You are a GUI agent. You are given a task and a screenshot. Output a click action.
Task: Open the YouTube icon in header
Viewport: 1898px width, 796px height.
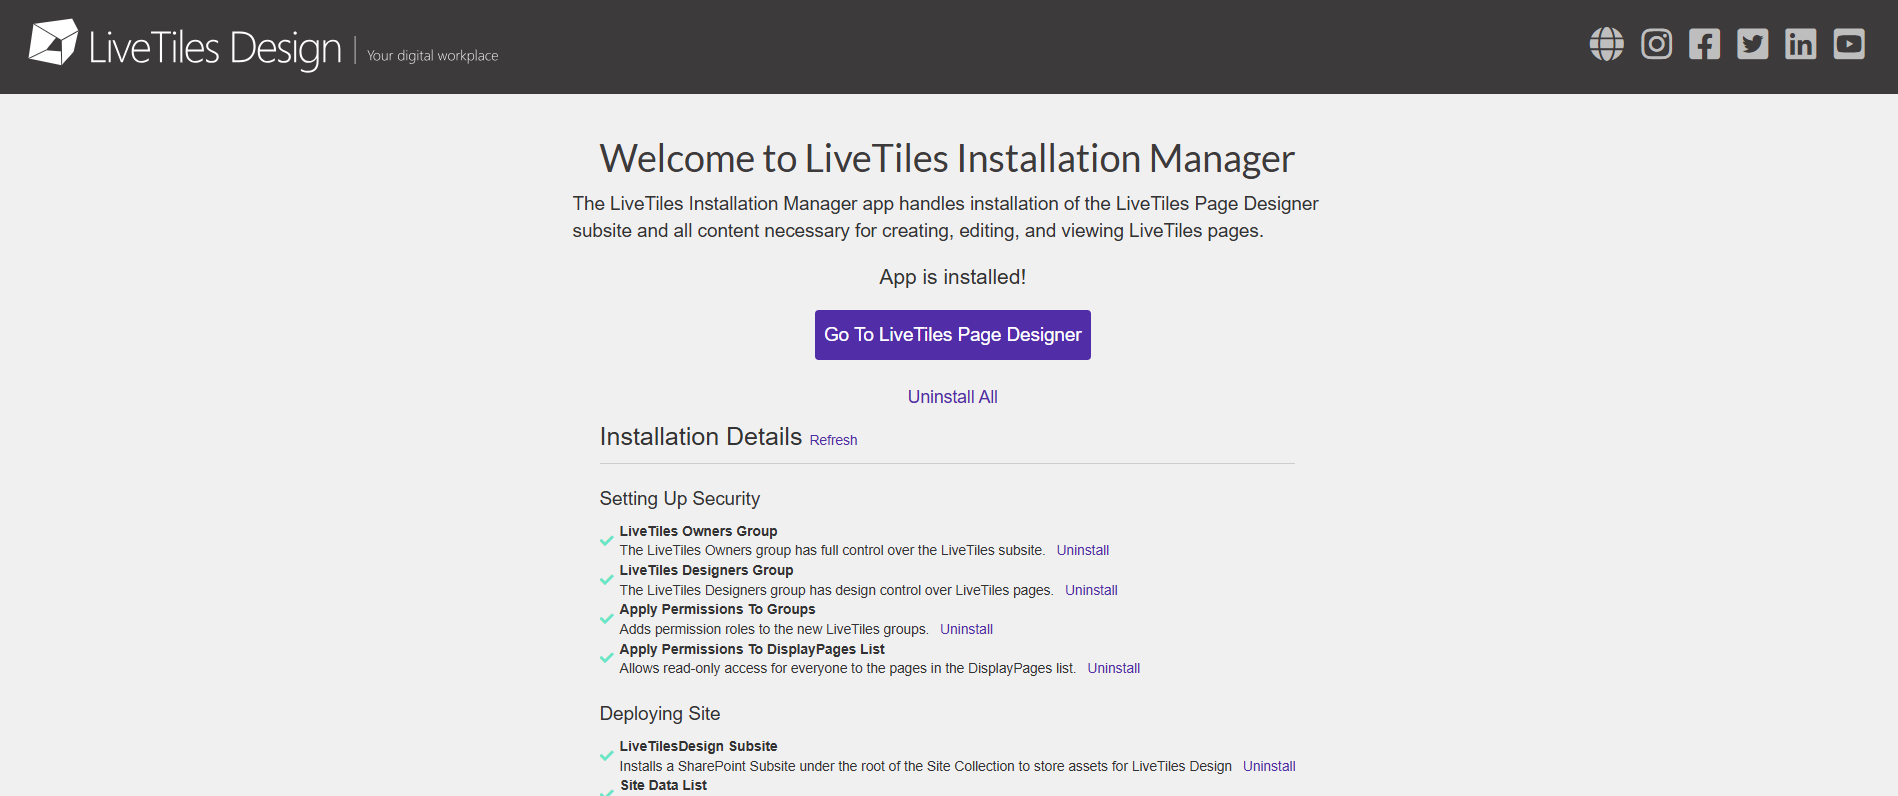tap(1848, 44)
